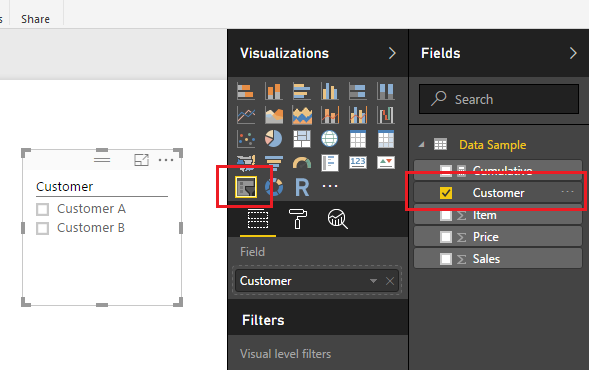The width and height of the screenshot is (589, 370).
Task: Switch to the Format paint roller tab
Action: 298,219
